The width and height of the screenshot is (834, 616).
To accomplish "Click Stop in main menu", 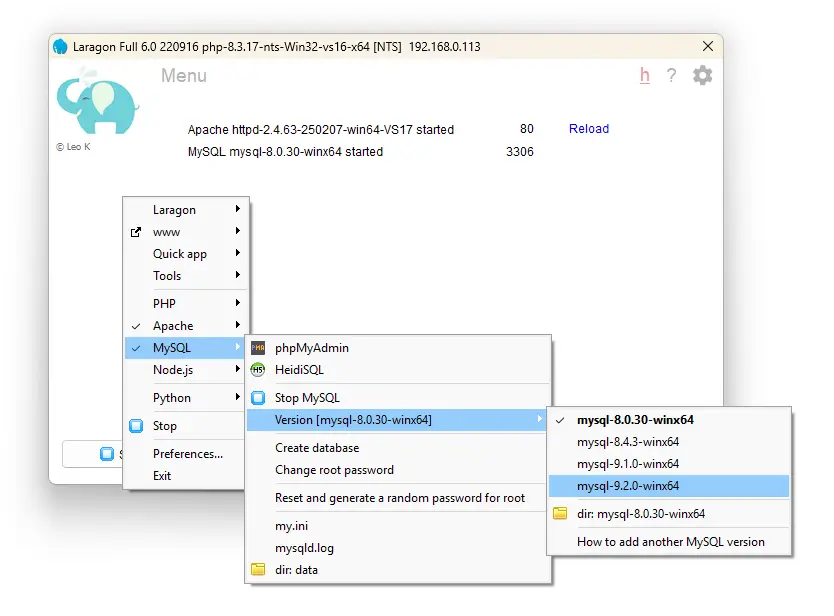I will tap(185, 426).
